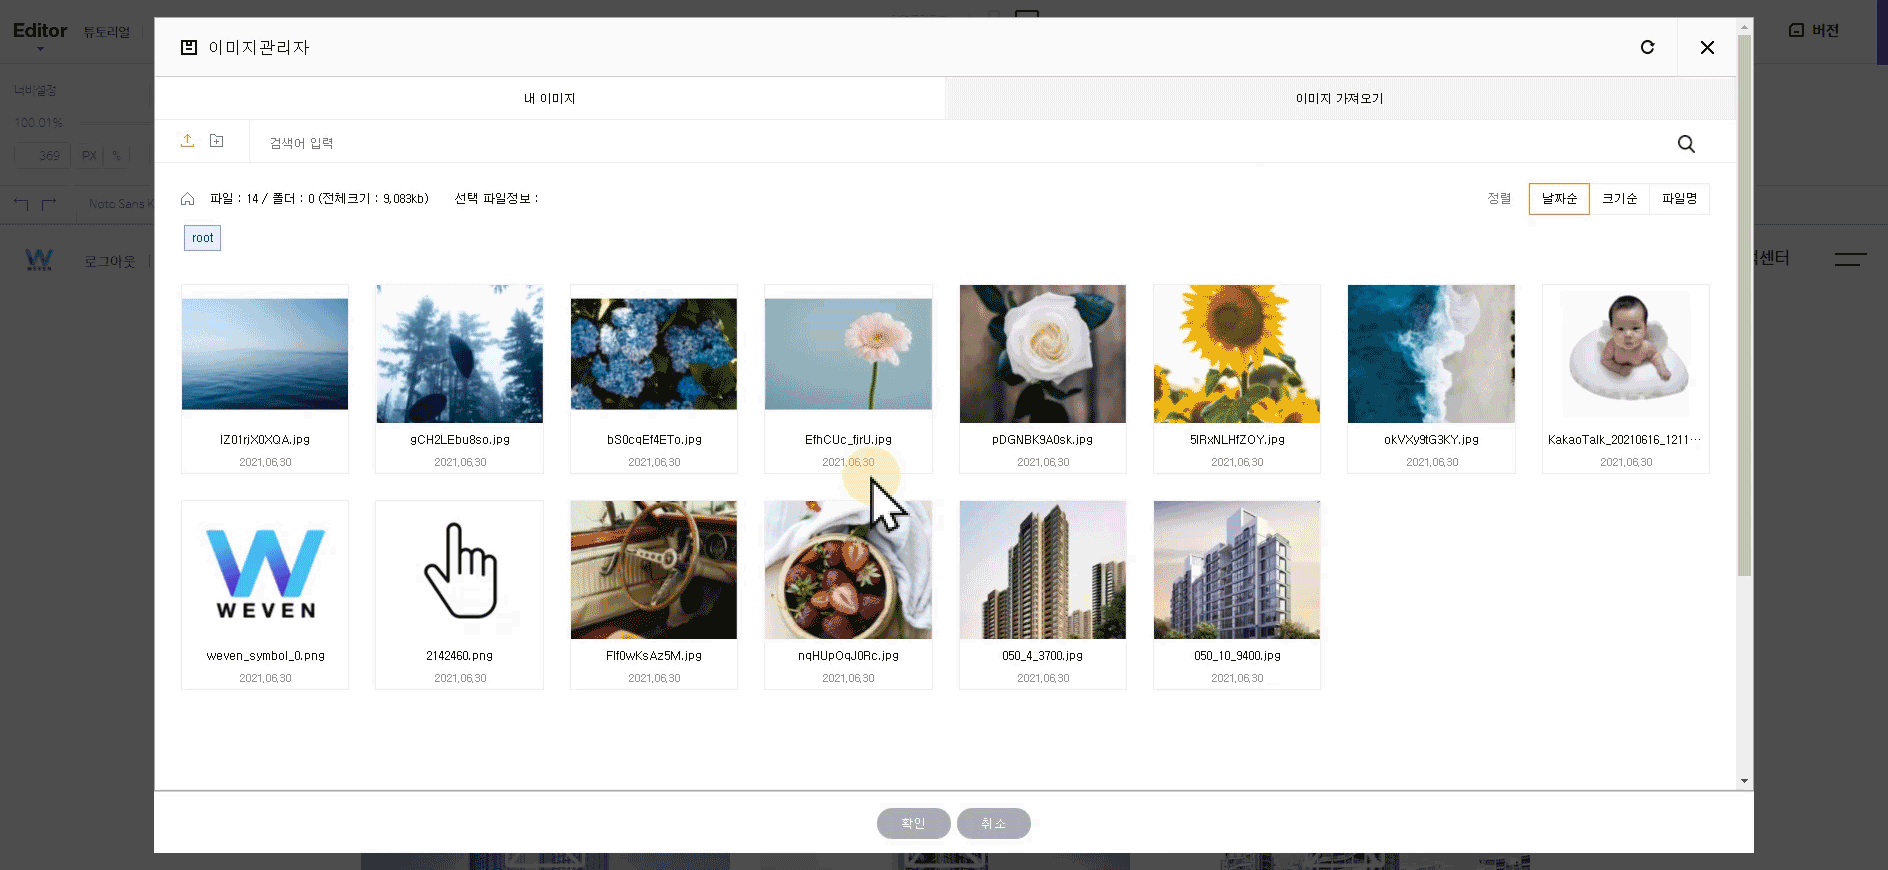The width and height of the screenshot is (1888, 870).
Task: Click the scrollbar up arrow
Action: [x=1744, y=25]
